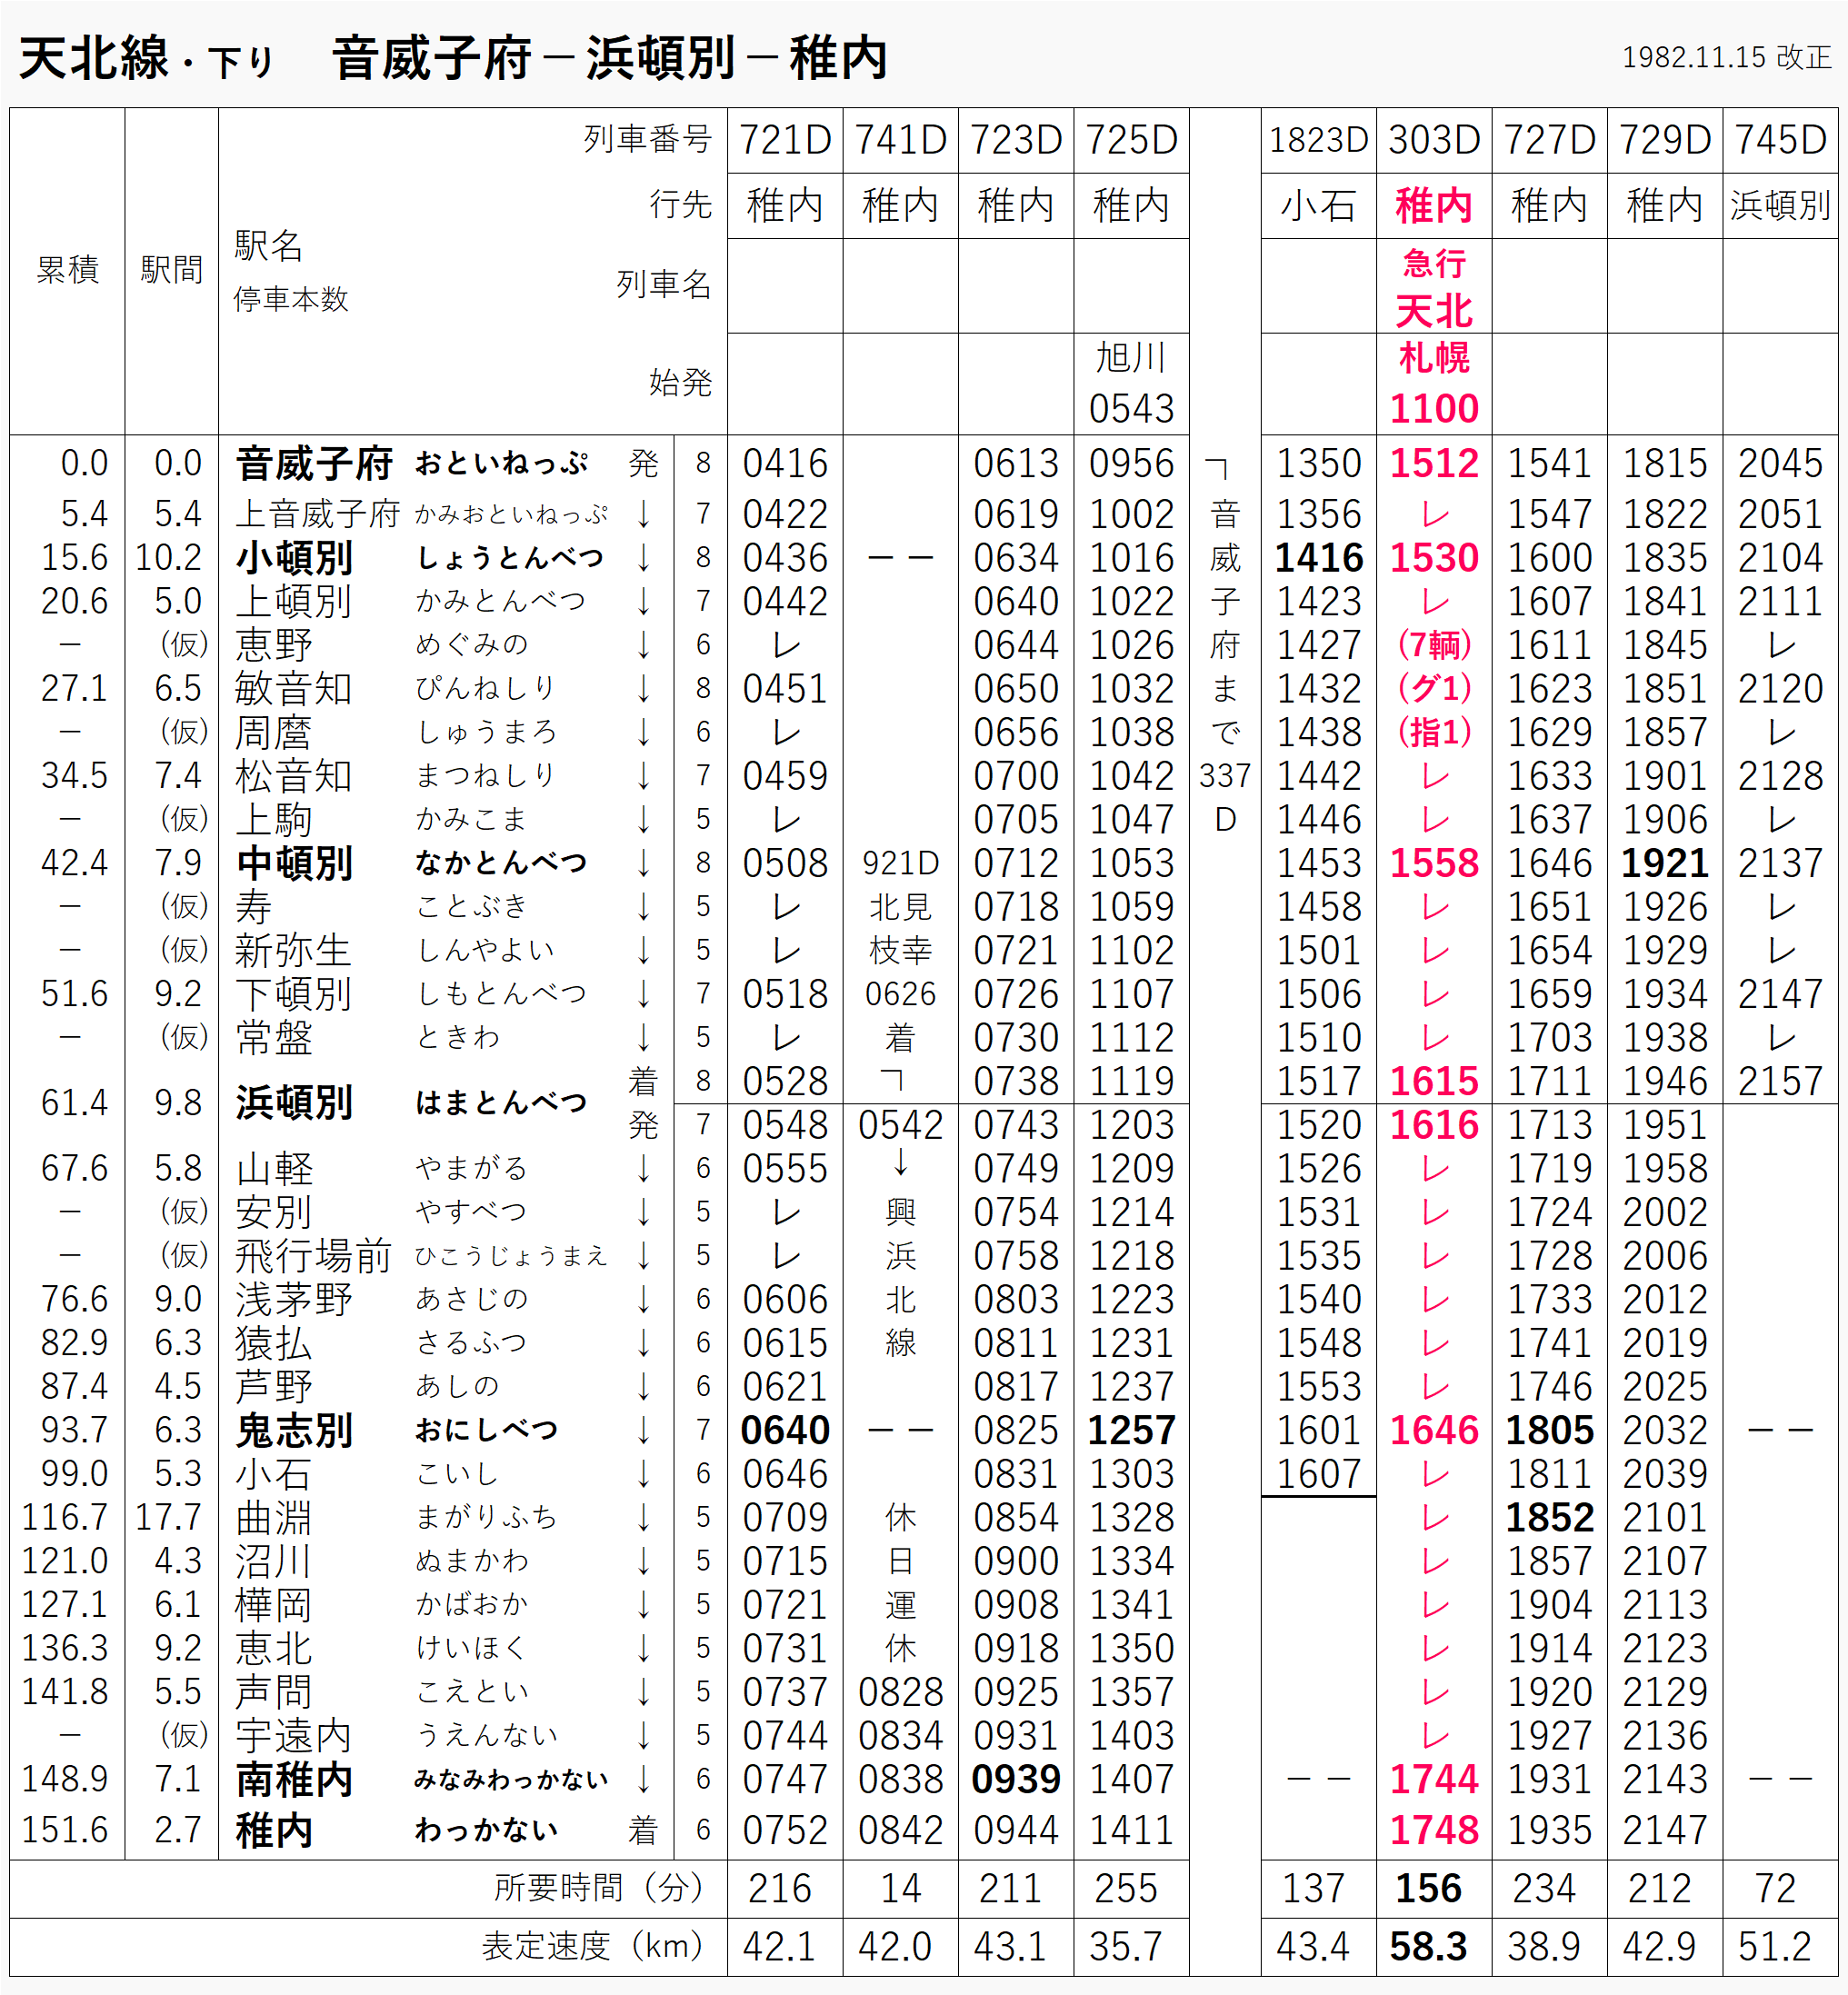Click the 南稚内 station name

pos(294,1780)
